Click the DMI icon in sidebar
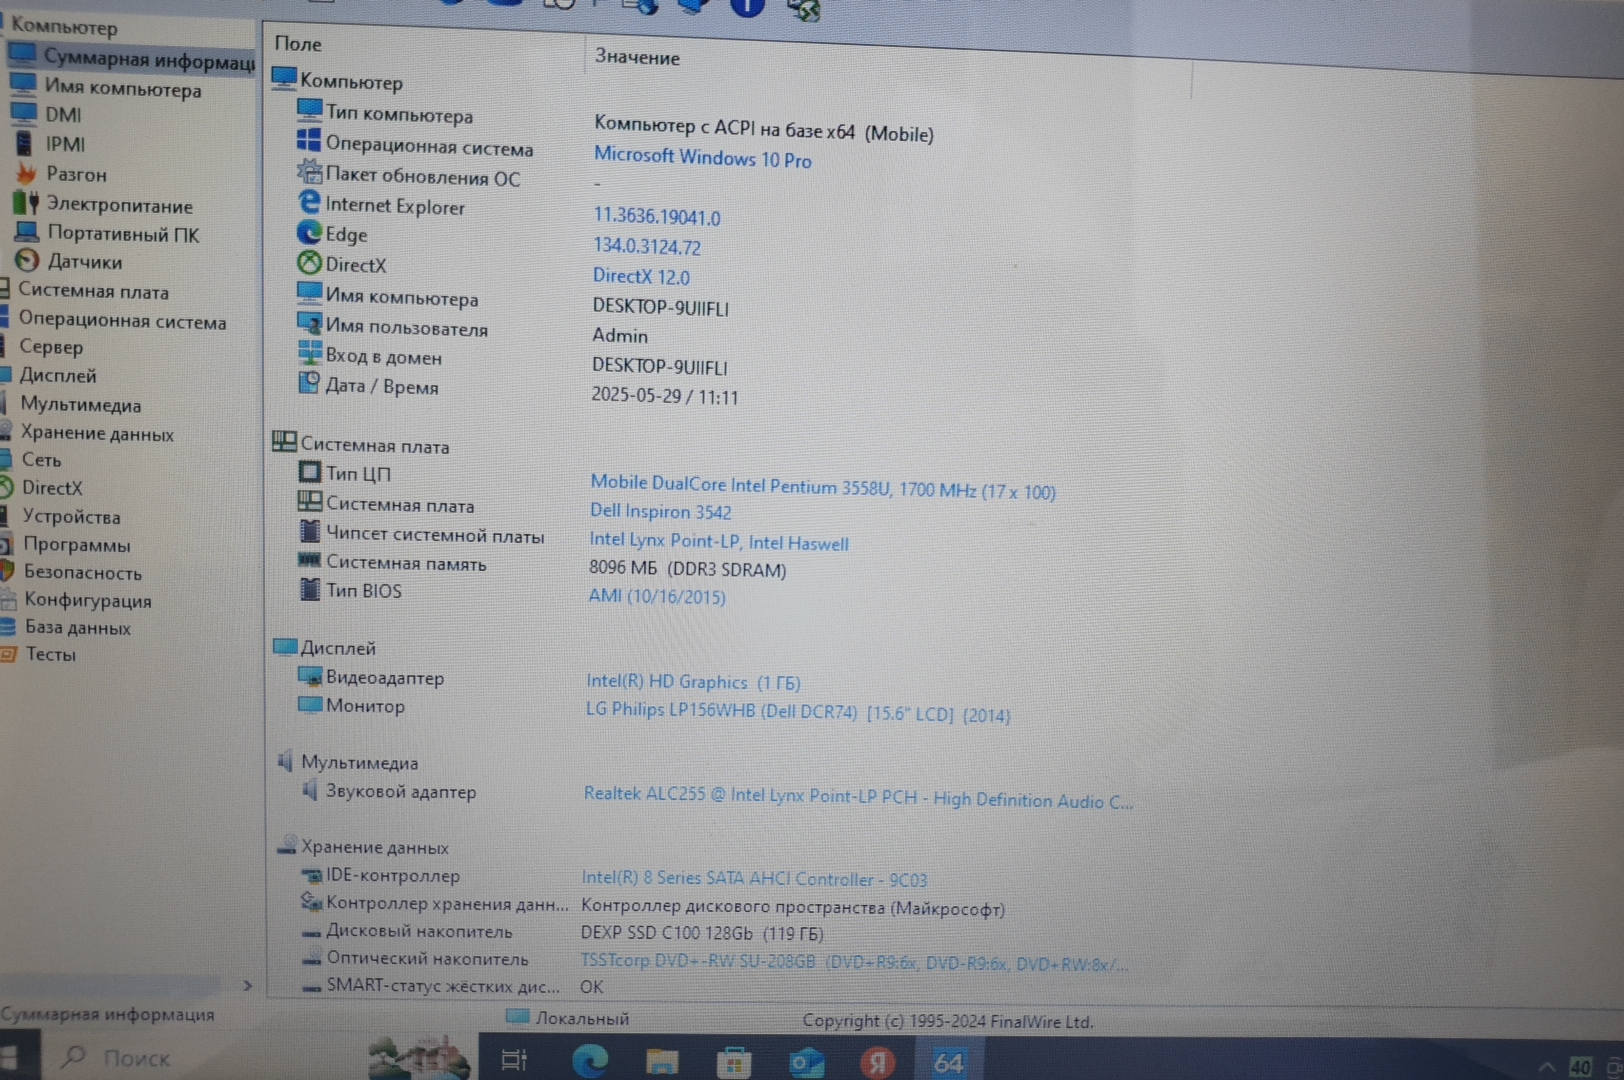 (x=24, y=113)
